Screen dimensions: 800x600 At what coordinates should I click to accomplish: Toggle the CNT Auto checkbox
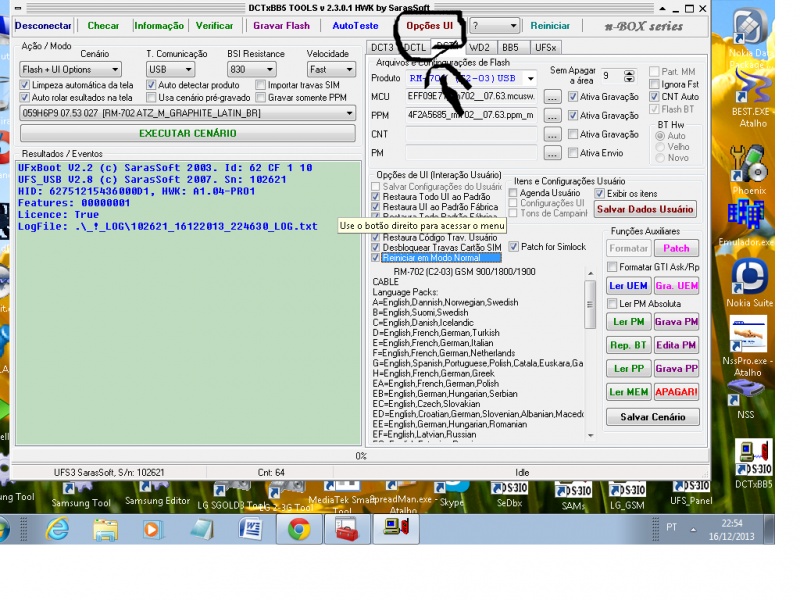[x=655, y=96]
